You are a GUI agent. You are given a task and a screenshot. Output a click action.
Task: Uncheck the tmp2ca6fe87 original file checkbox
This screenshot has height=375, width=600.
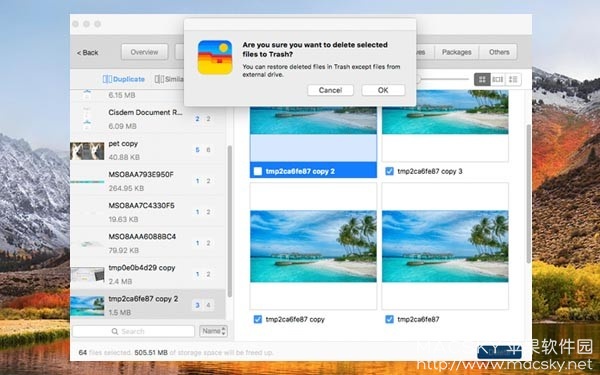390,319
